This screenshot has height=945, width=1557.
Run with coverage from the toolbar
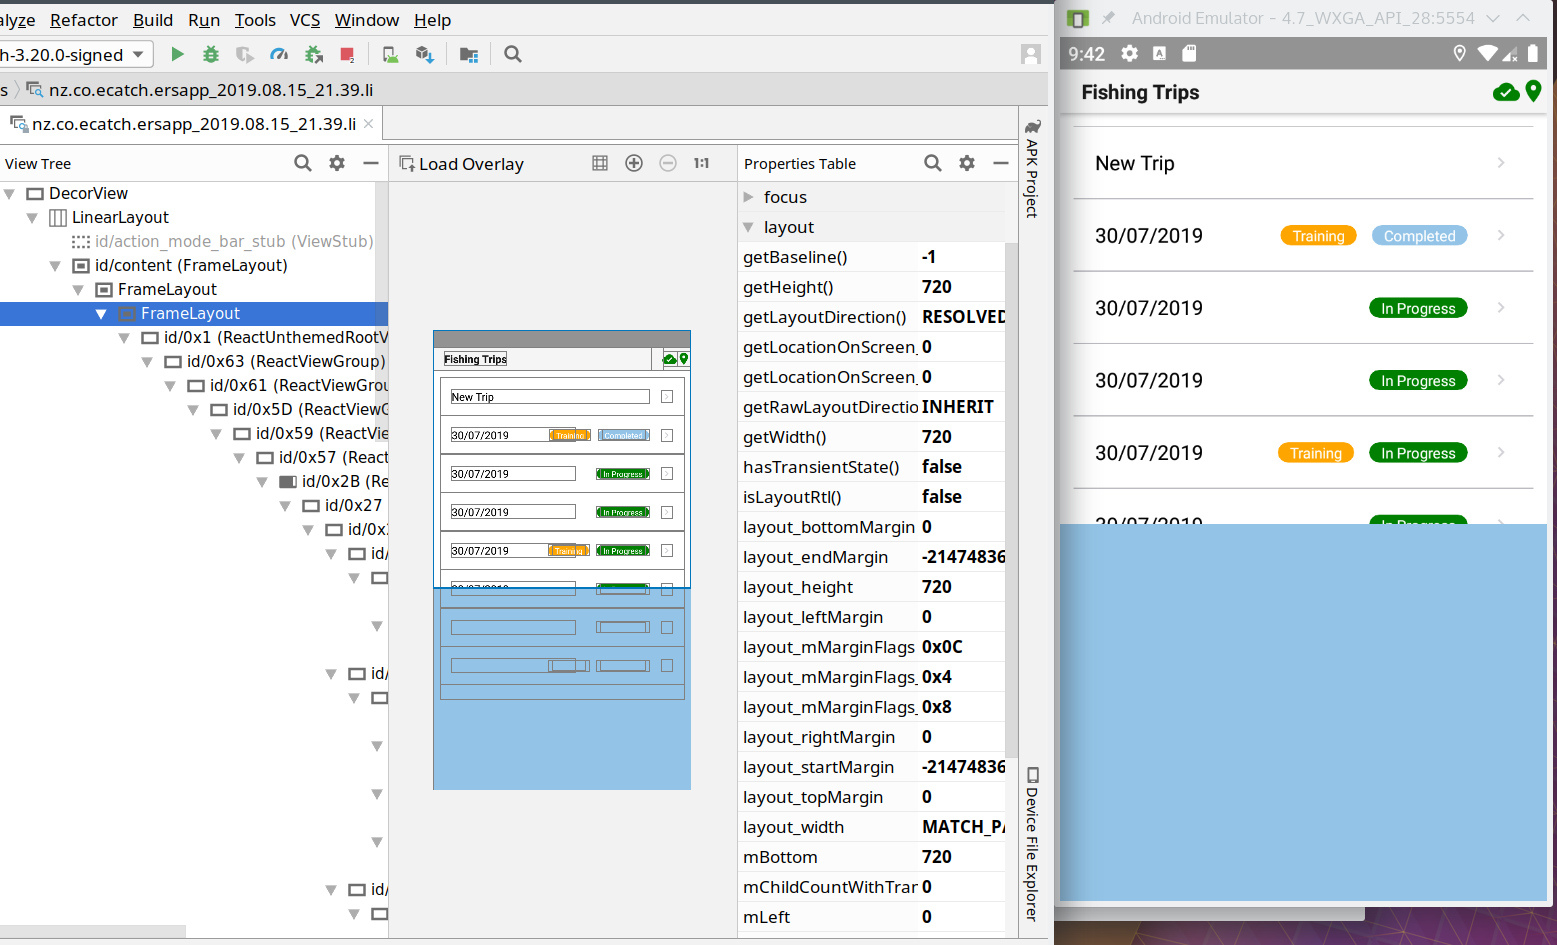point(244,54)
